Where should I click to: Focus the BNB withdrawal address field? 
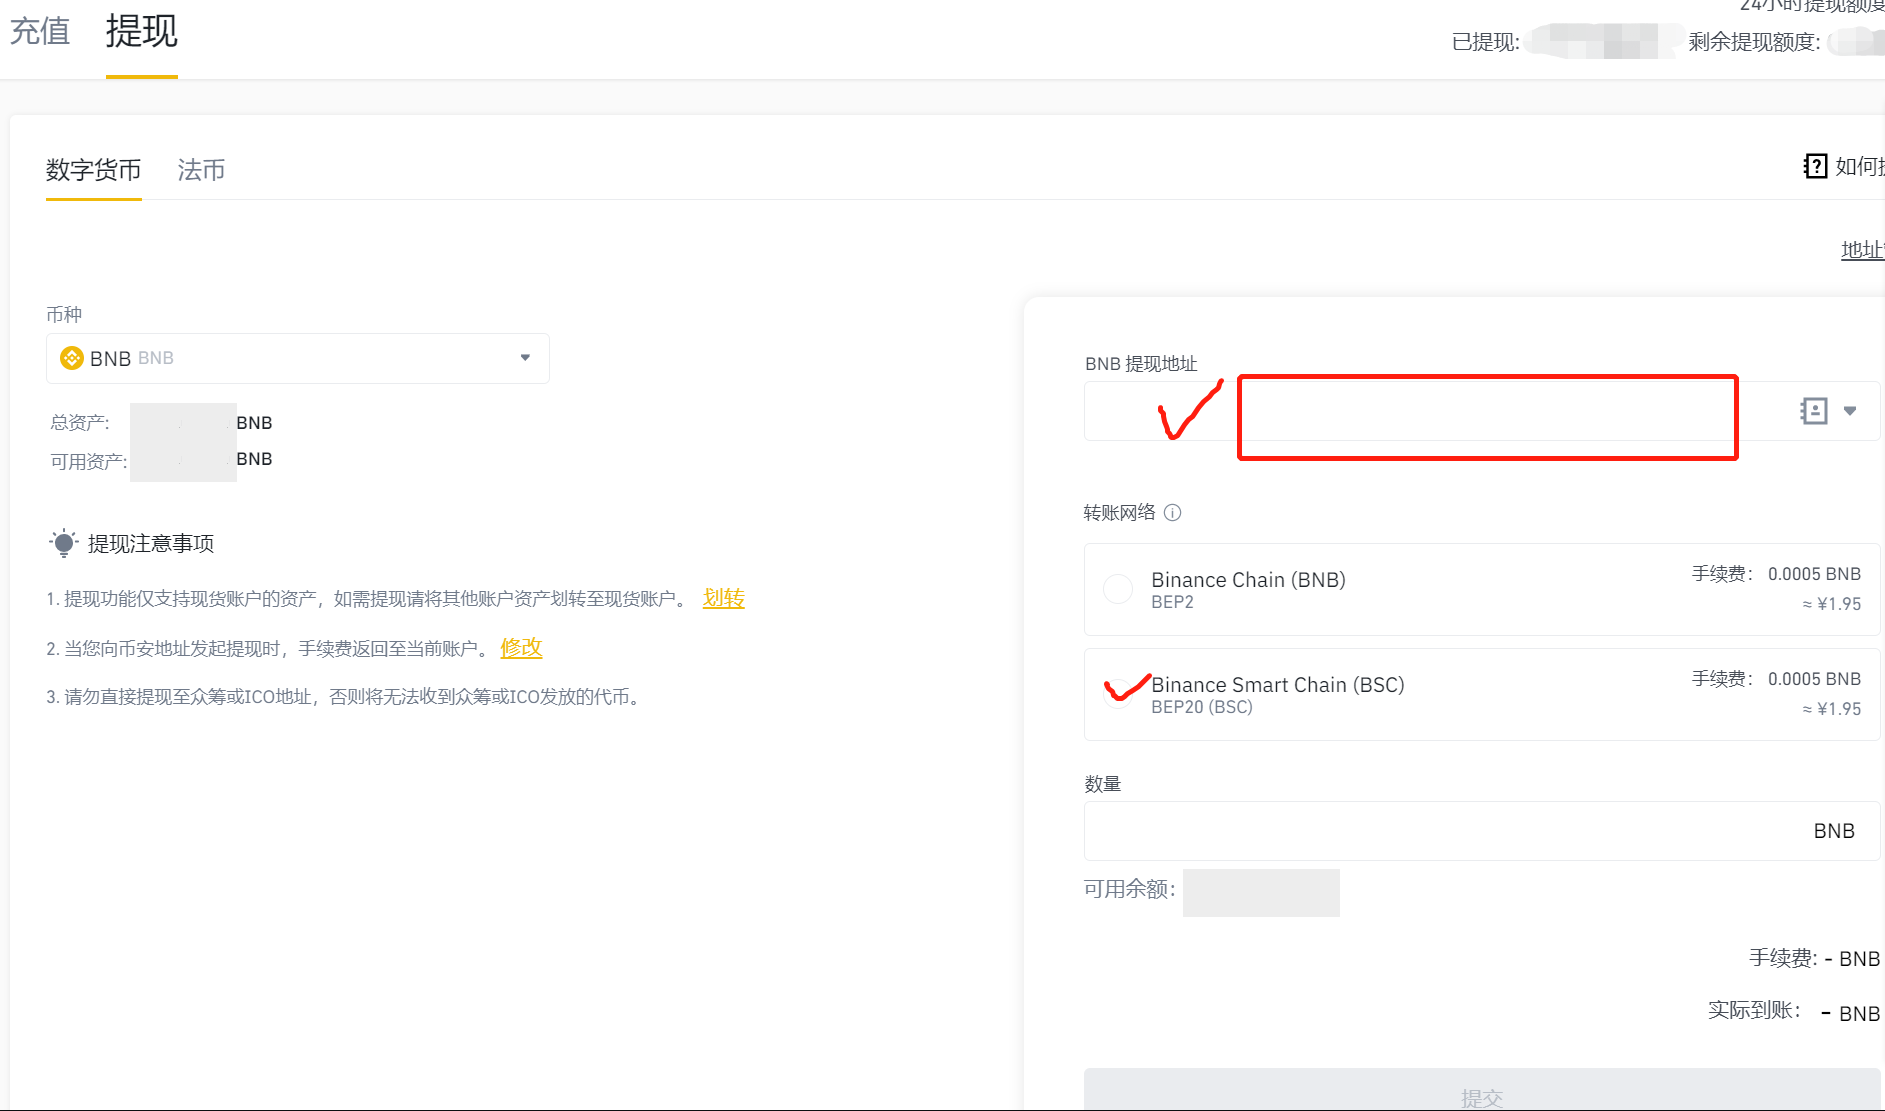click(1482, 411)
